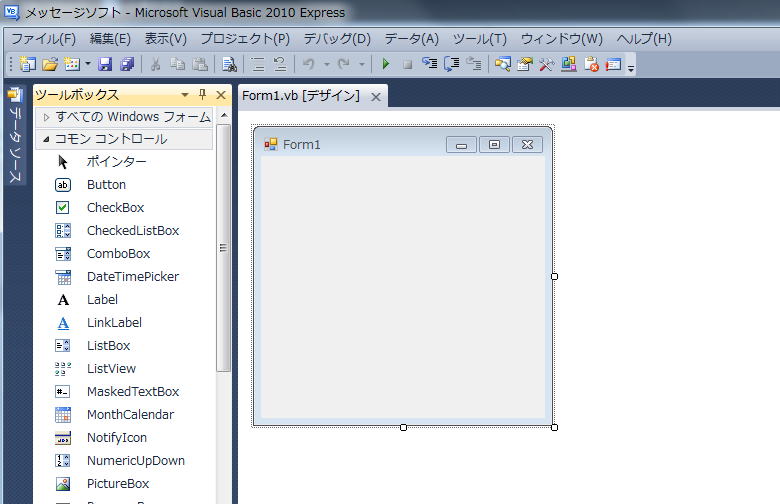Image resolution: width=780 pixels, height=504 pixels.
Task: Open the プロジェクト(P) menu
Action: click(245, 38)
